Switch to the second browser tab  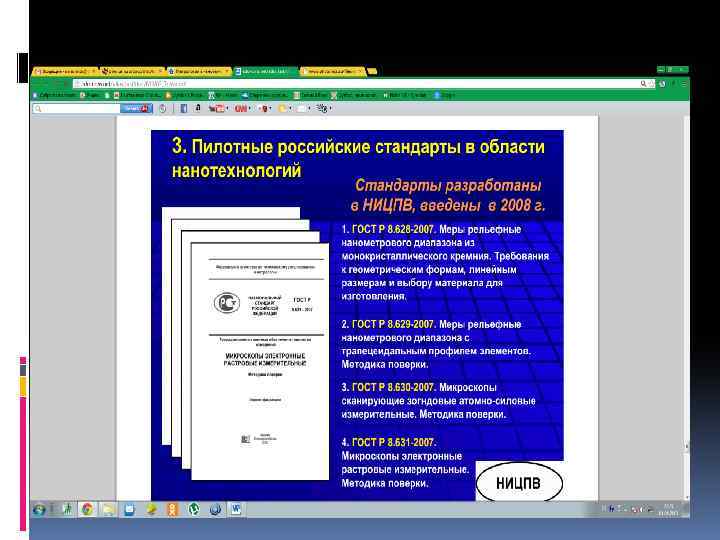point(131,71)
